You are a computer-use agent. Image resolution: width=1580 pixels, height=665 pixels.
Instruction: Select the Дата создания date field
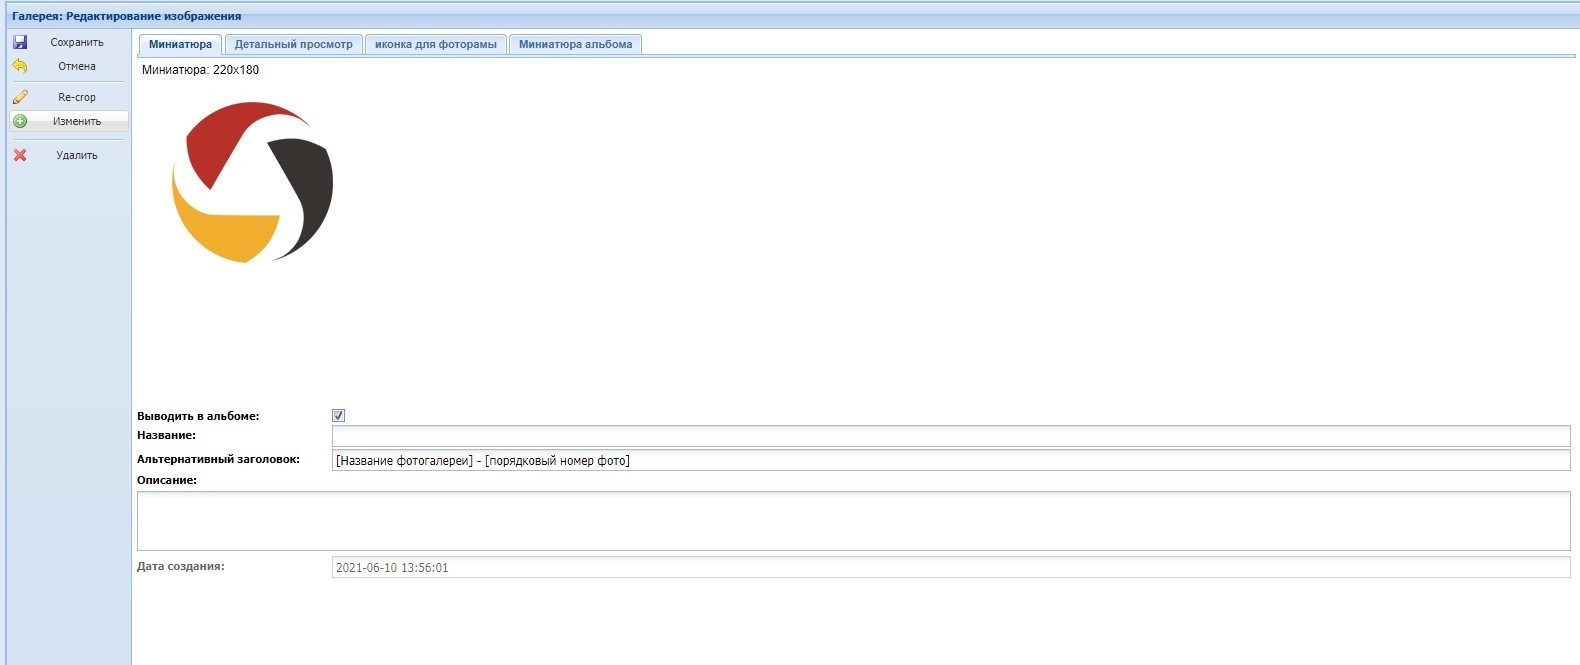click(950, 567)
